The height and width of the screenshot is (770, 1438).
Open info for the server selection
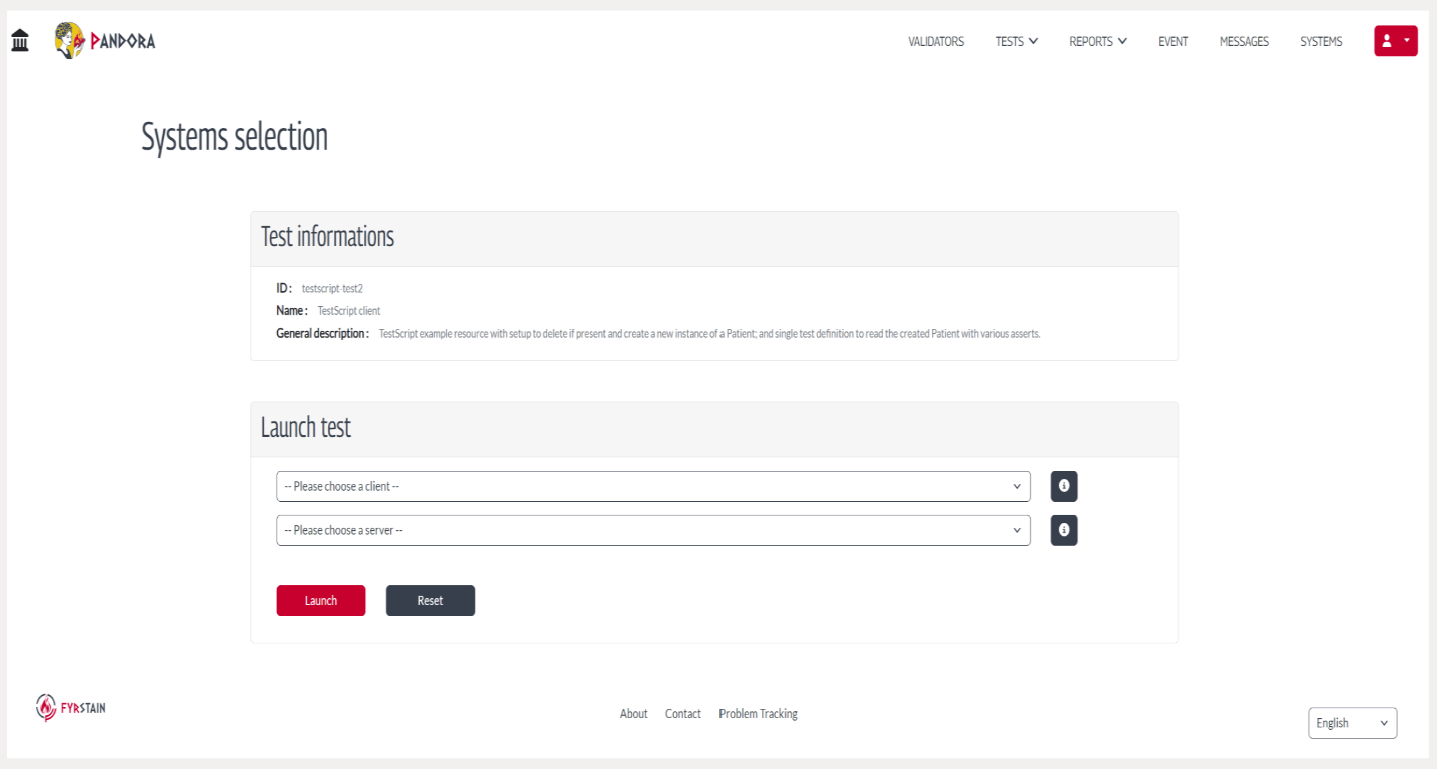pyautogui.click(x=1063, y=530)
